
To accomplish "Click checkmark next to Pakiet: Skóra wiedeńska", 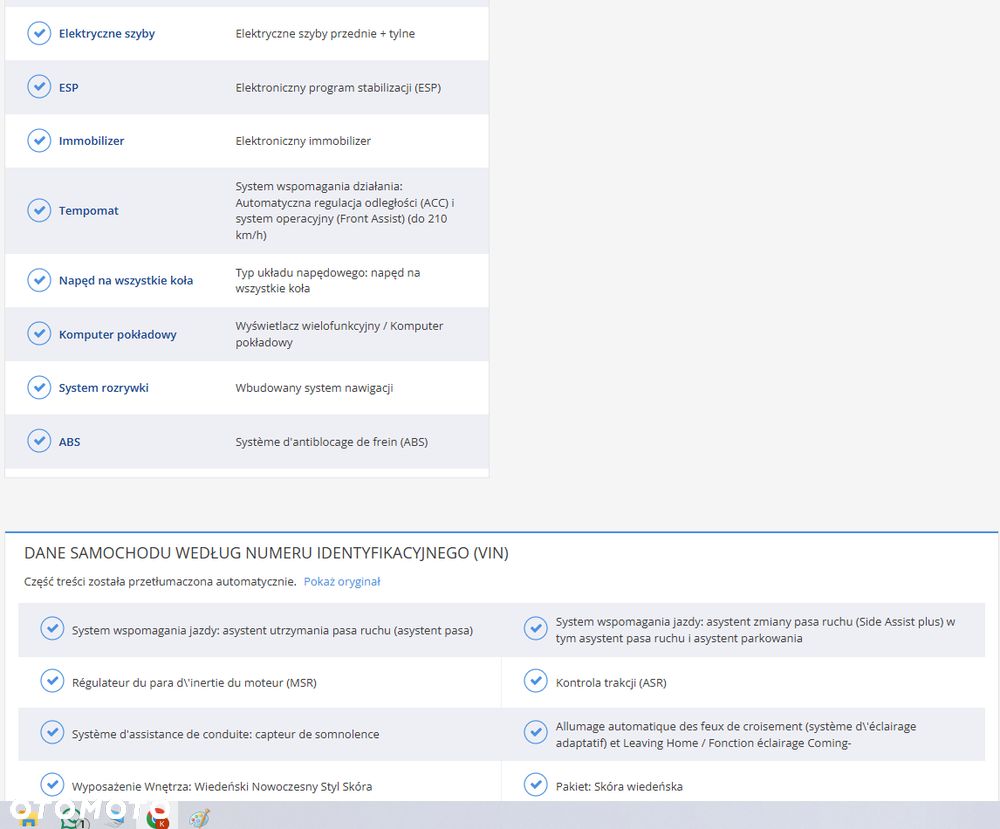I will [535, 785].
